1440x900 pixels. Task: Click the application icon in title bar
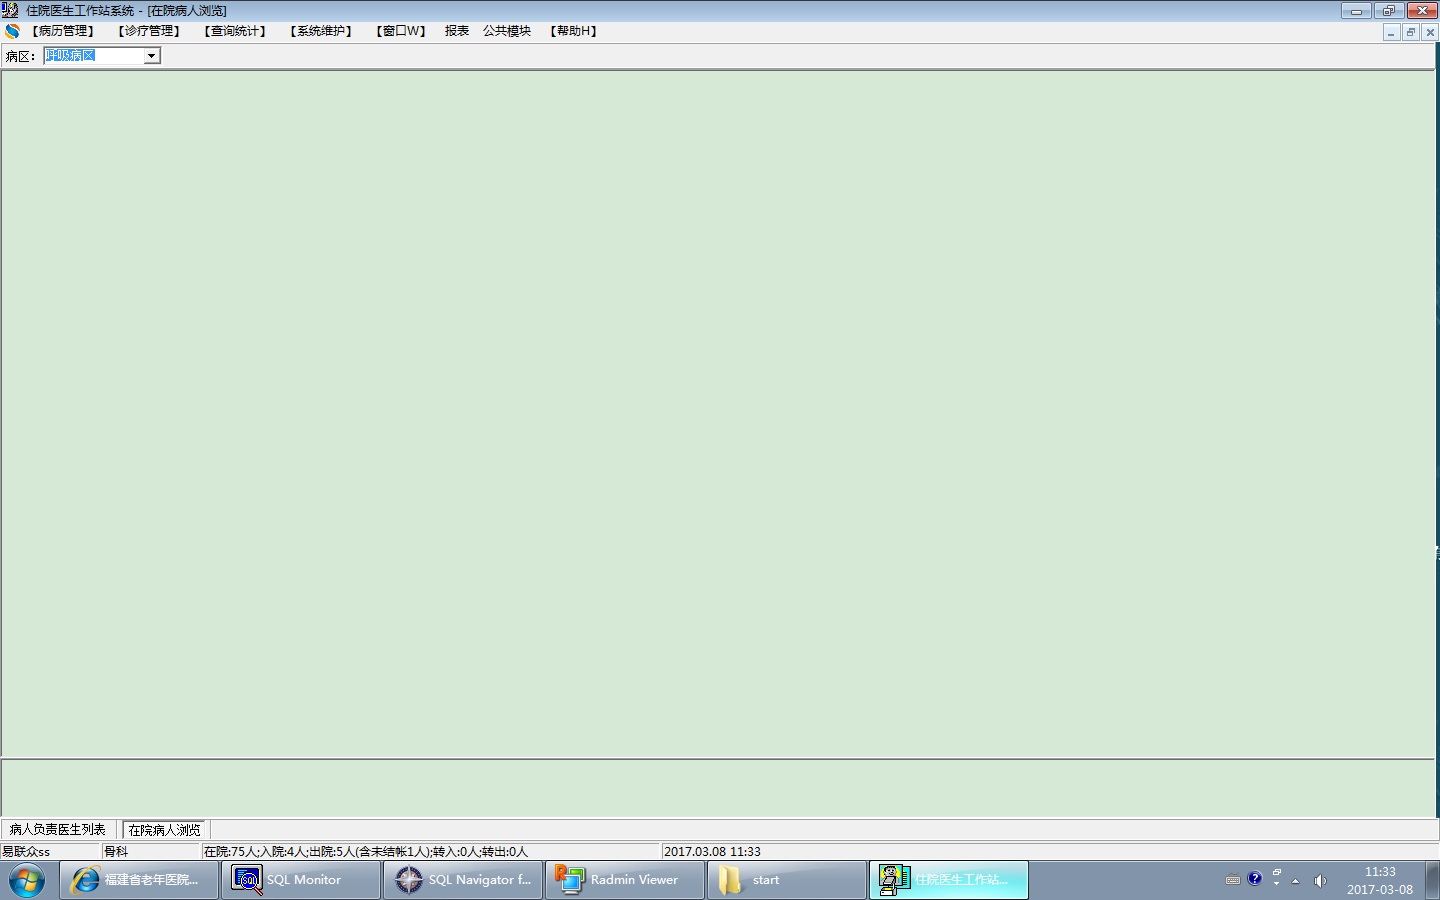click(10, 10)
